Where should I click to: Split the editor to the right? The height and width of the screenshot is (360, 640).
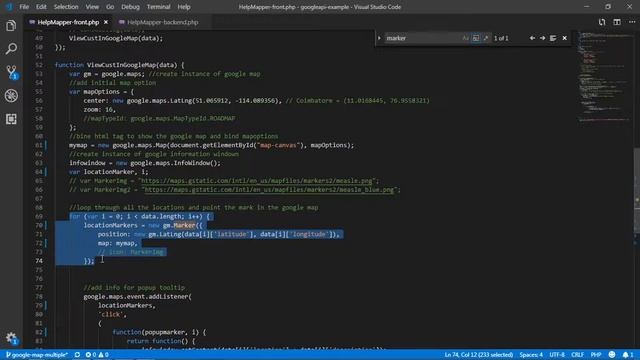coord(617,22)
